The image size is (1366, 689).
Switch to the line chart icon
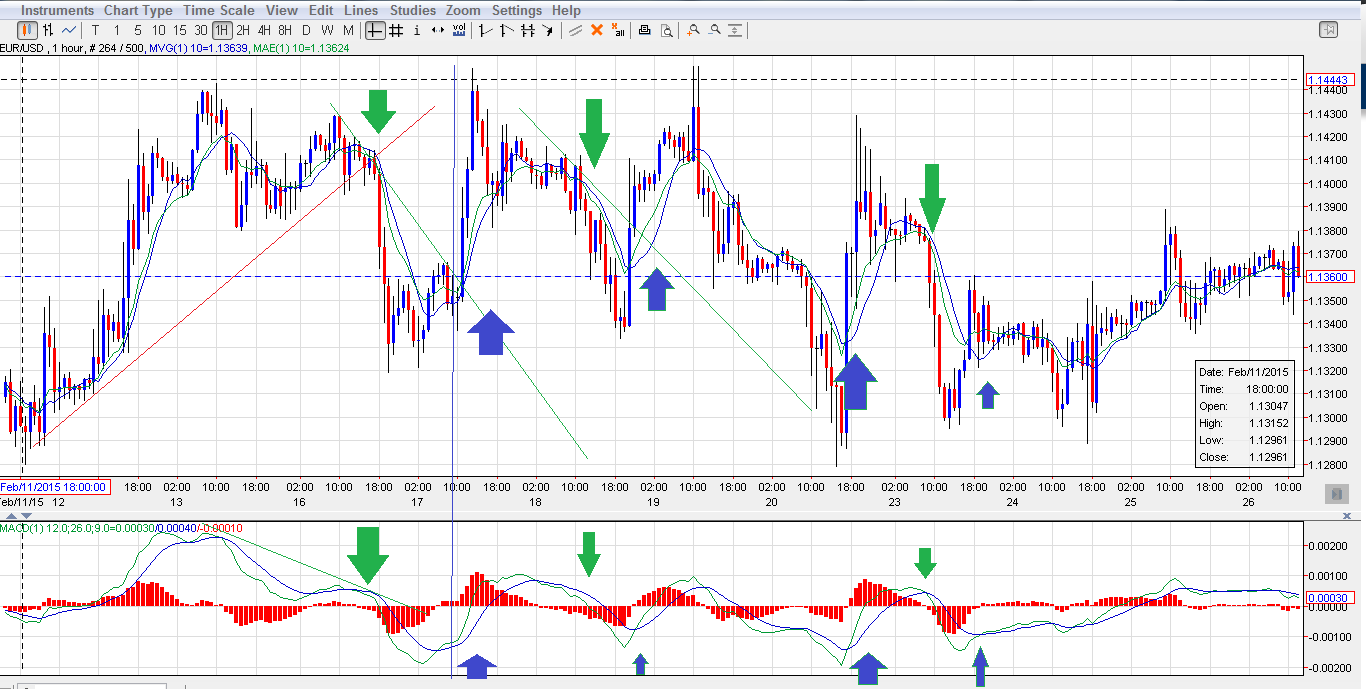[x=69, y=30]
